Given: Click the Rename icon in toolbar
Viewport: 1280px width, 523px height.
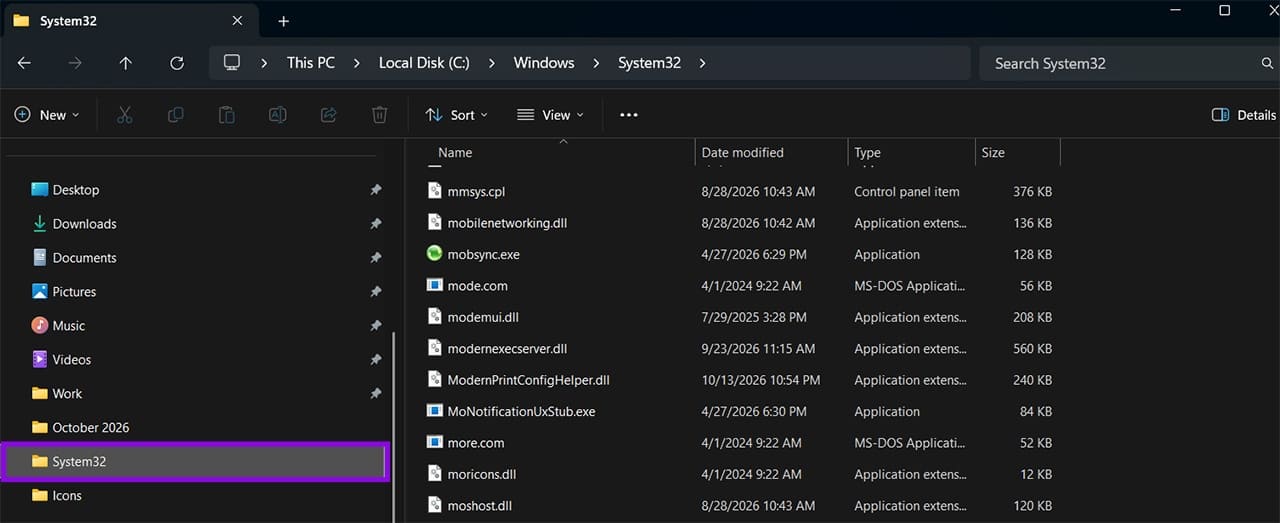Looking at the screenshot, I should [278, 115].
